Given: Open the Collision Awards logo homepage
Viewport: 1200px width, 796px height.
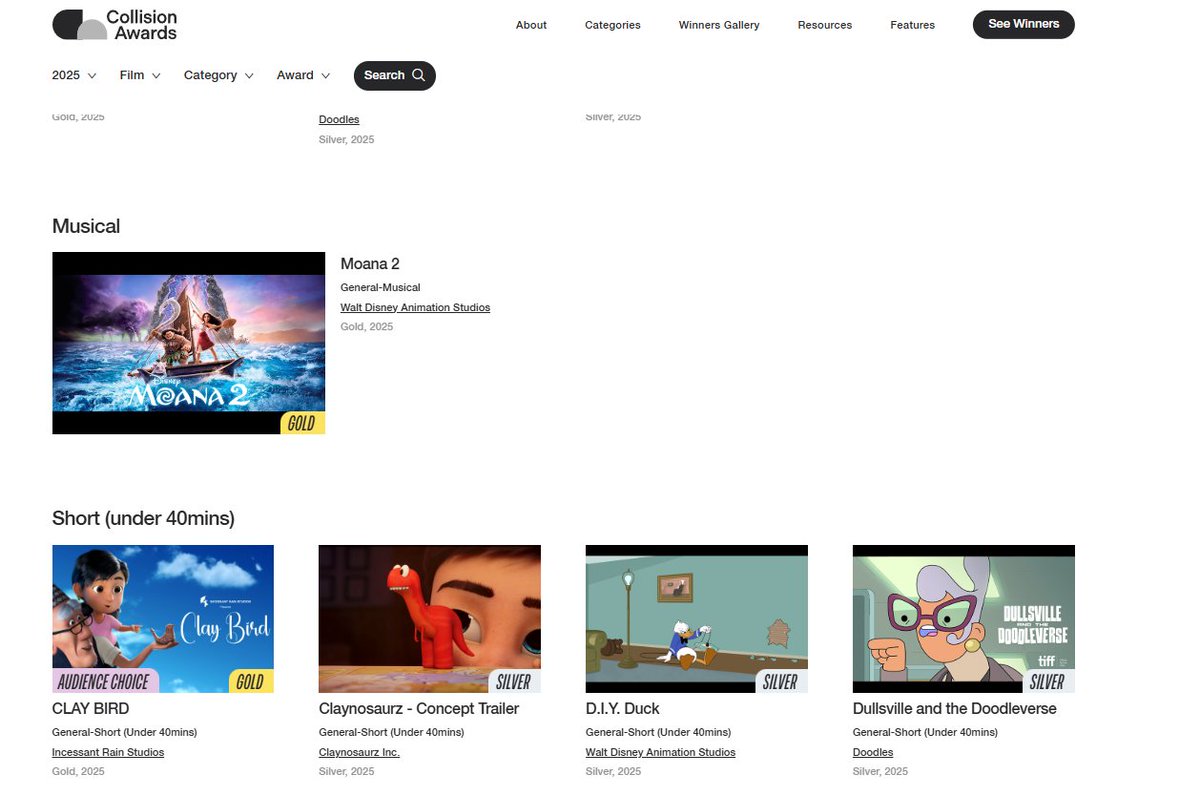Looking at the screenshot, I should click(x=115, y=25).
